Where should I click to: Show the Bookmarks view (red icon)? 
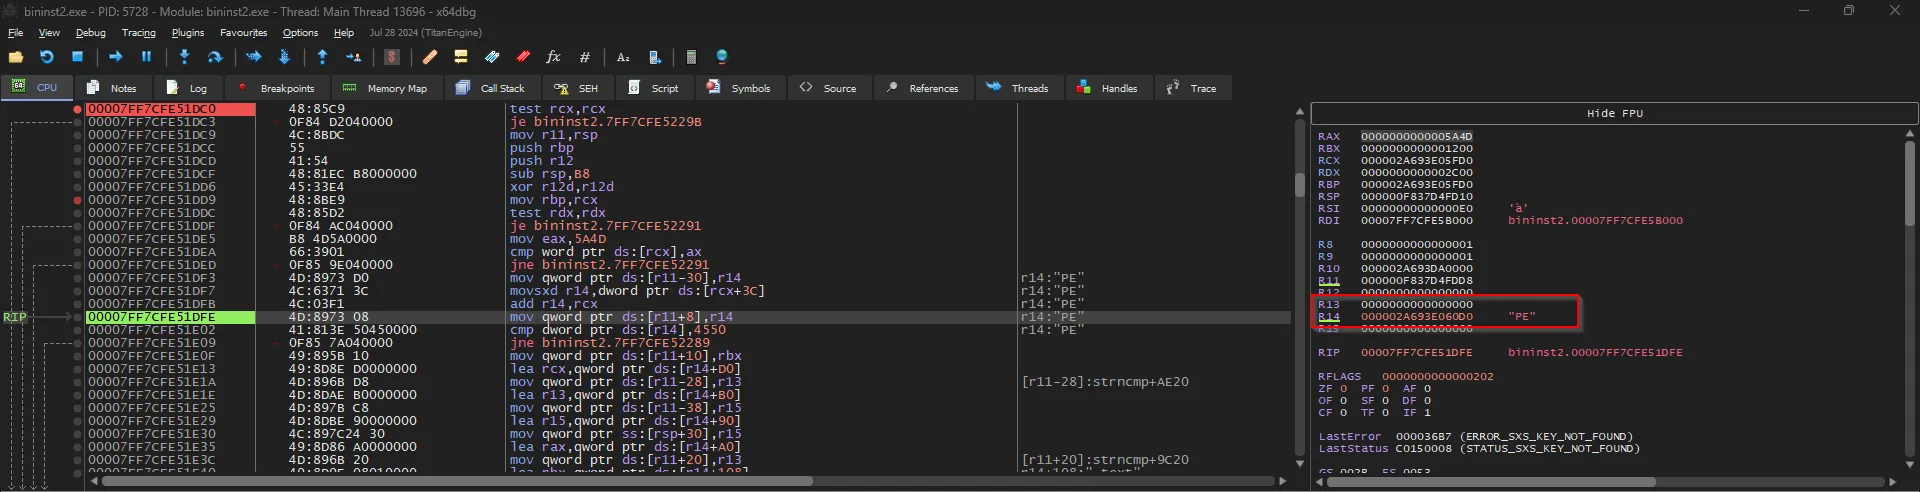pos(523,57)
